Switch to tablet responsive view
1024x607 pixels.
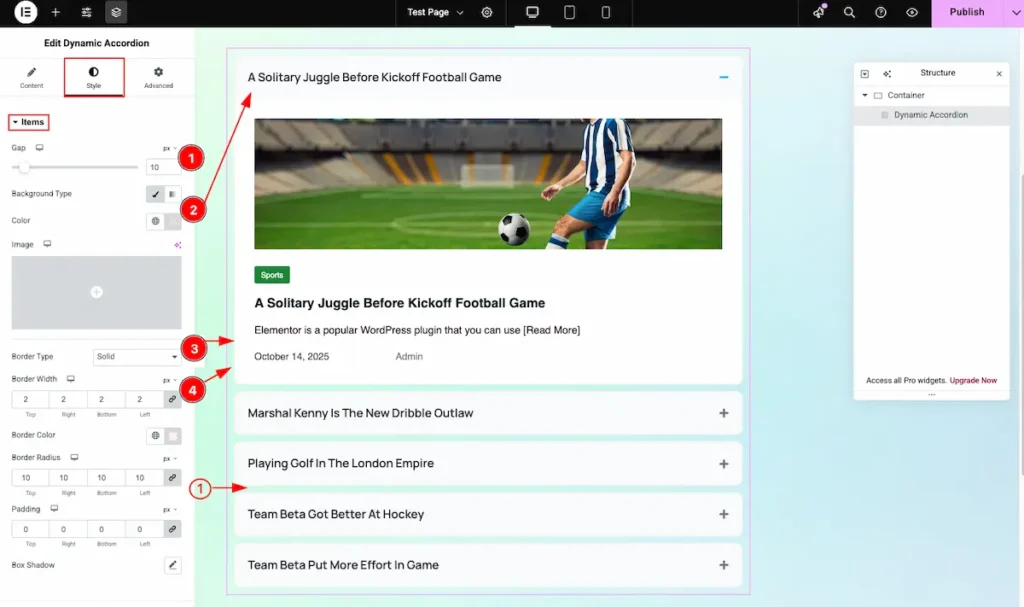(569, 13)
